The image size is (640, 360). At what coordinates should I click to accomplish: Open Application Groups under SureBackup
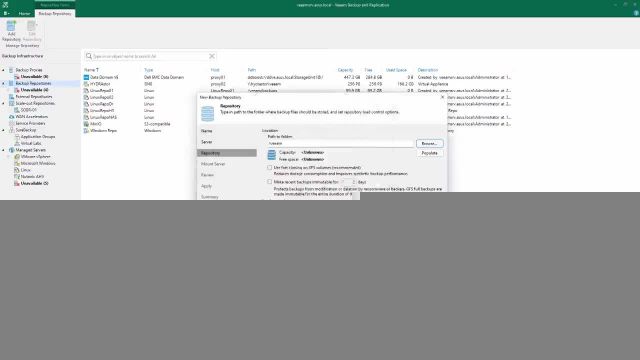(38, 137)
